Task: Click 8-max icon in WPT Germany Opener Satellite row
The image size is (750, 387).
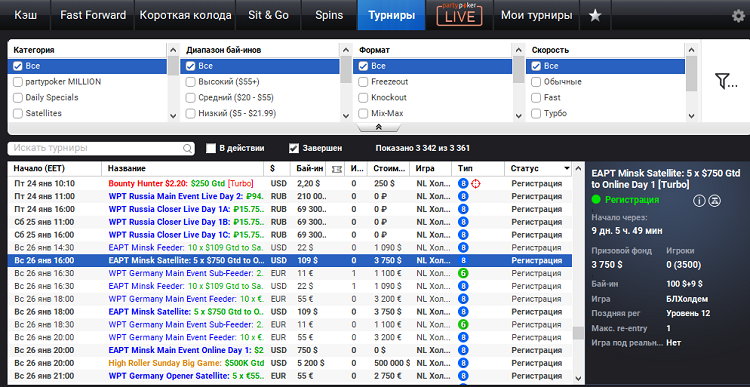Action: pos(463,376)
